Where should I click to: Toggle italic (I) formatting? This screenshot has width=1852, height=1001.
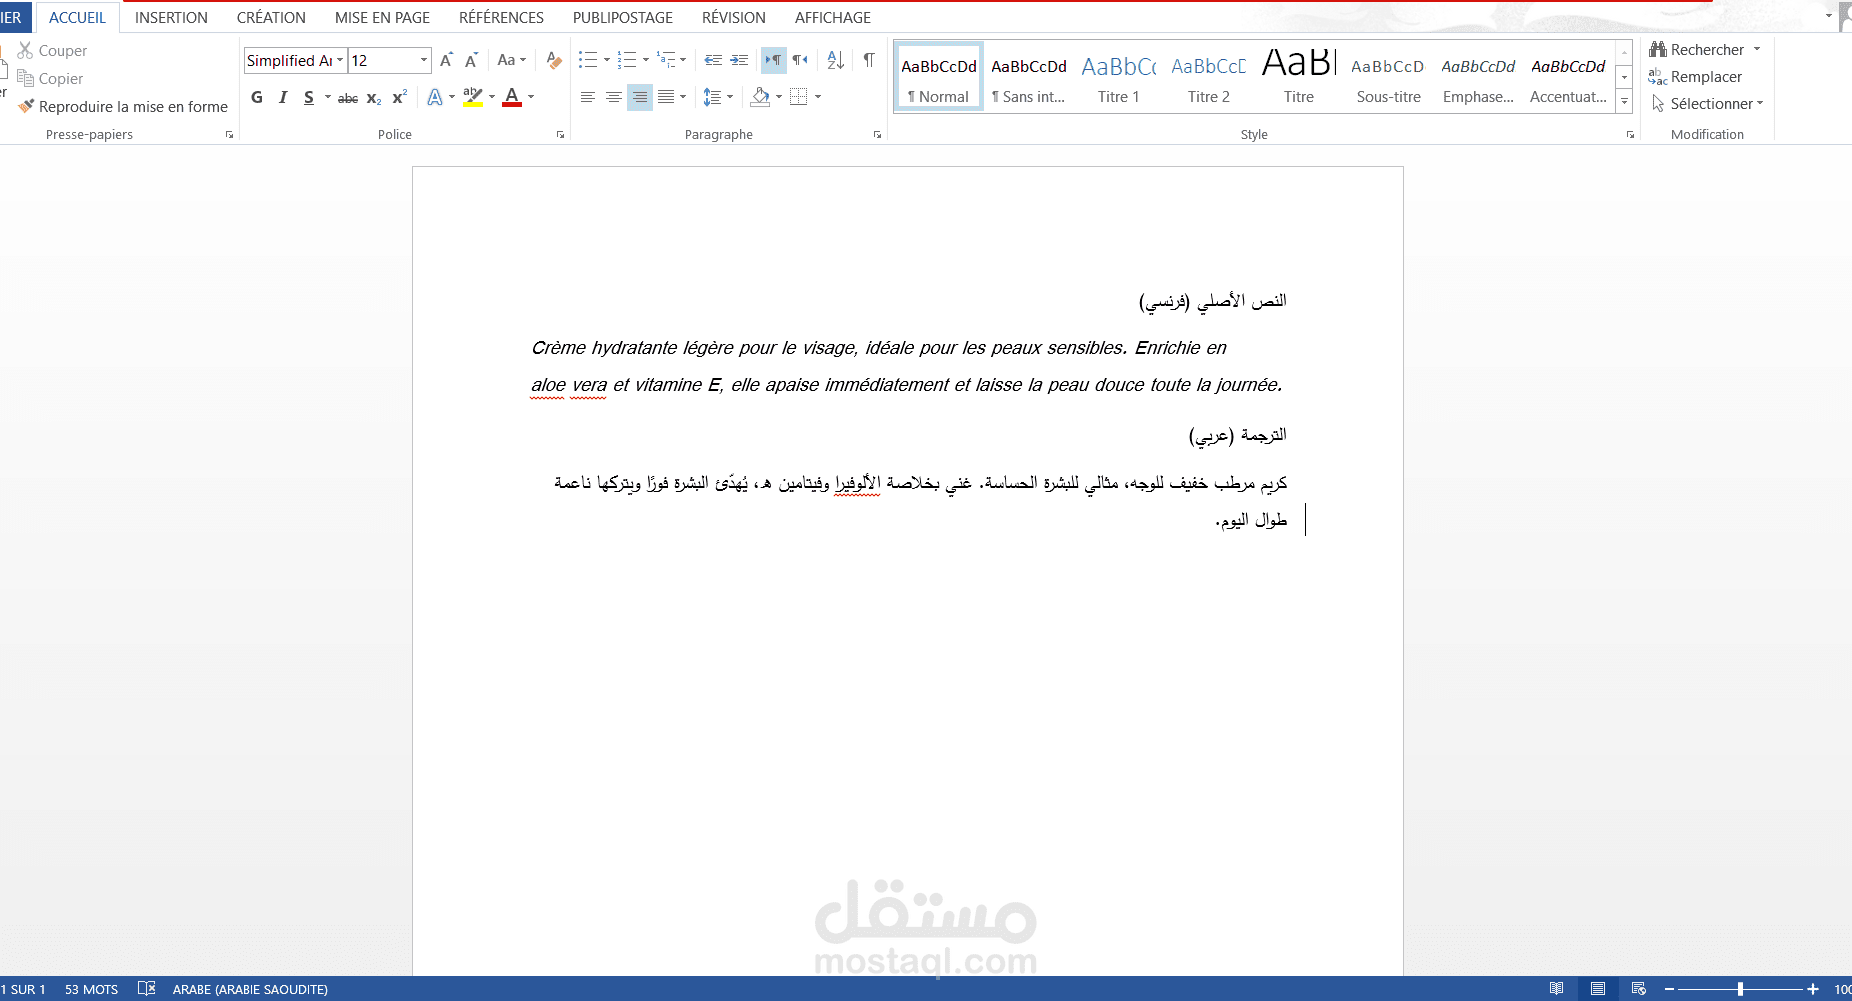pyautogui.click(x=283, y=97)
